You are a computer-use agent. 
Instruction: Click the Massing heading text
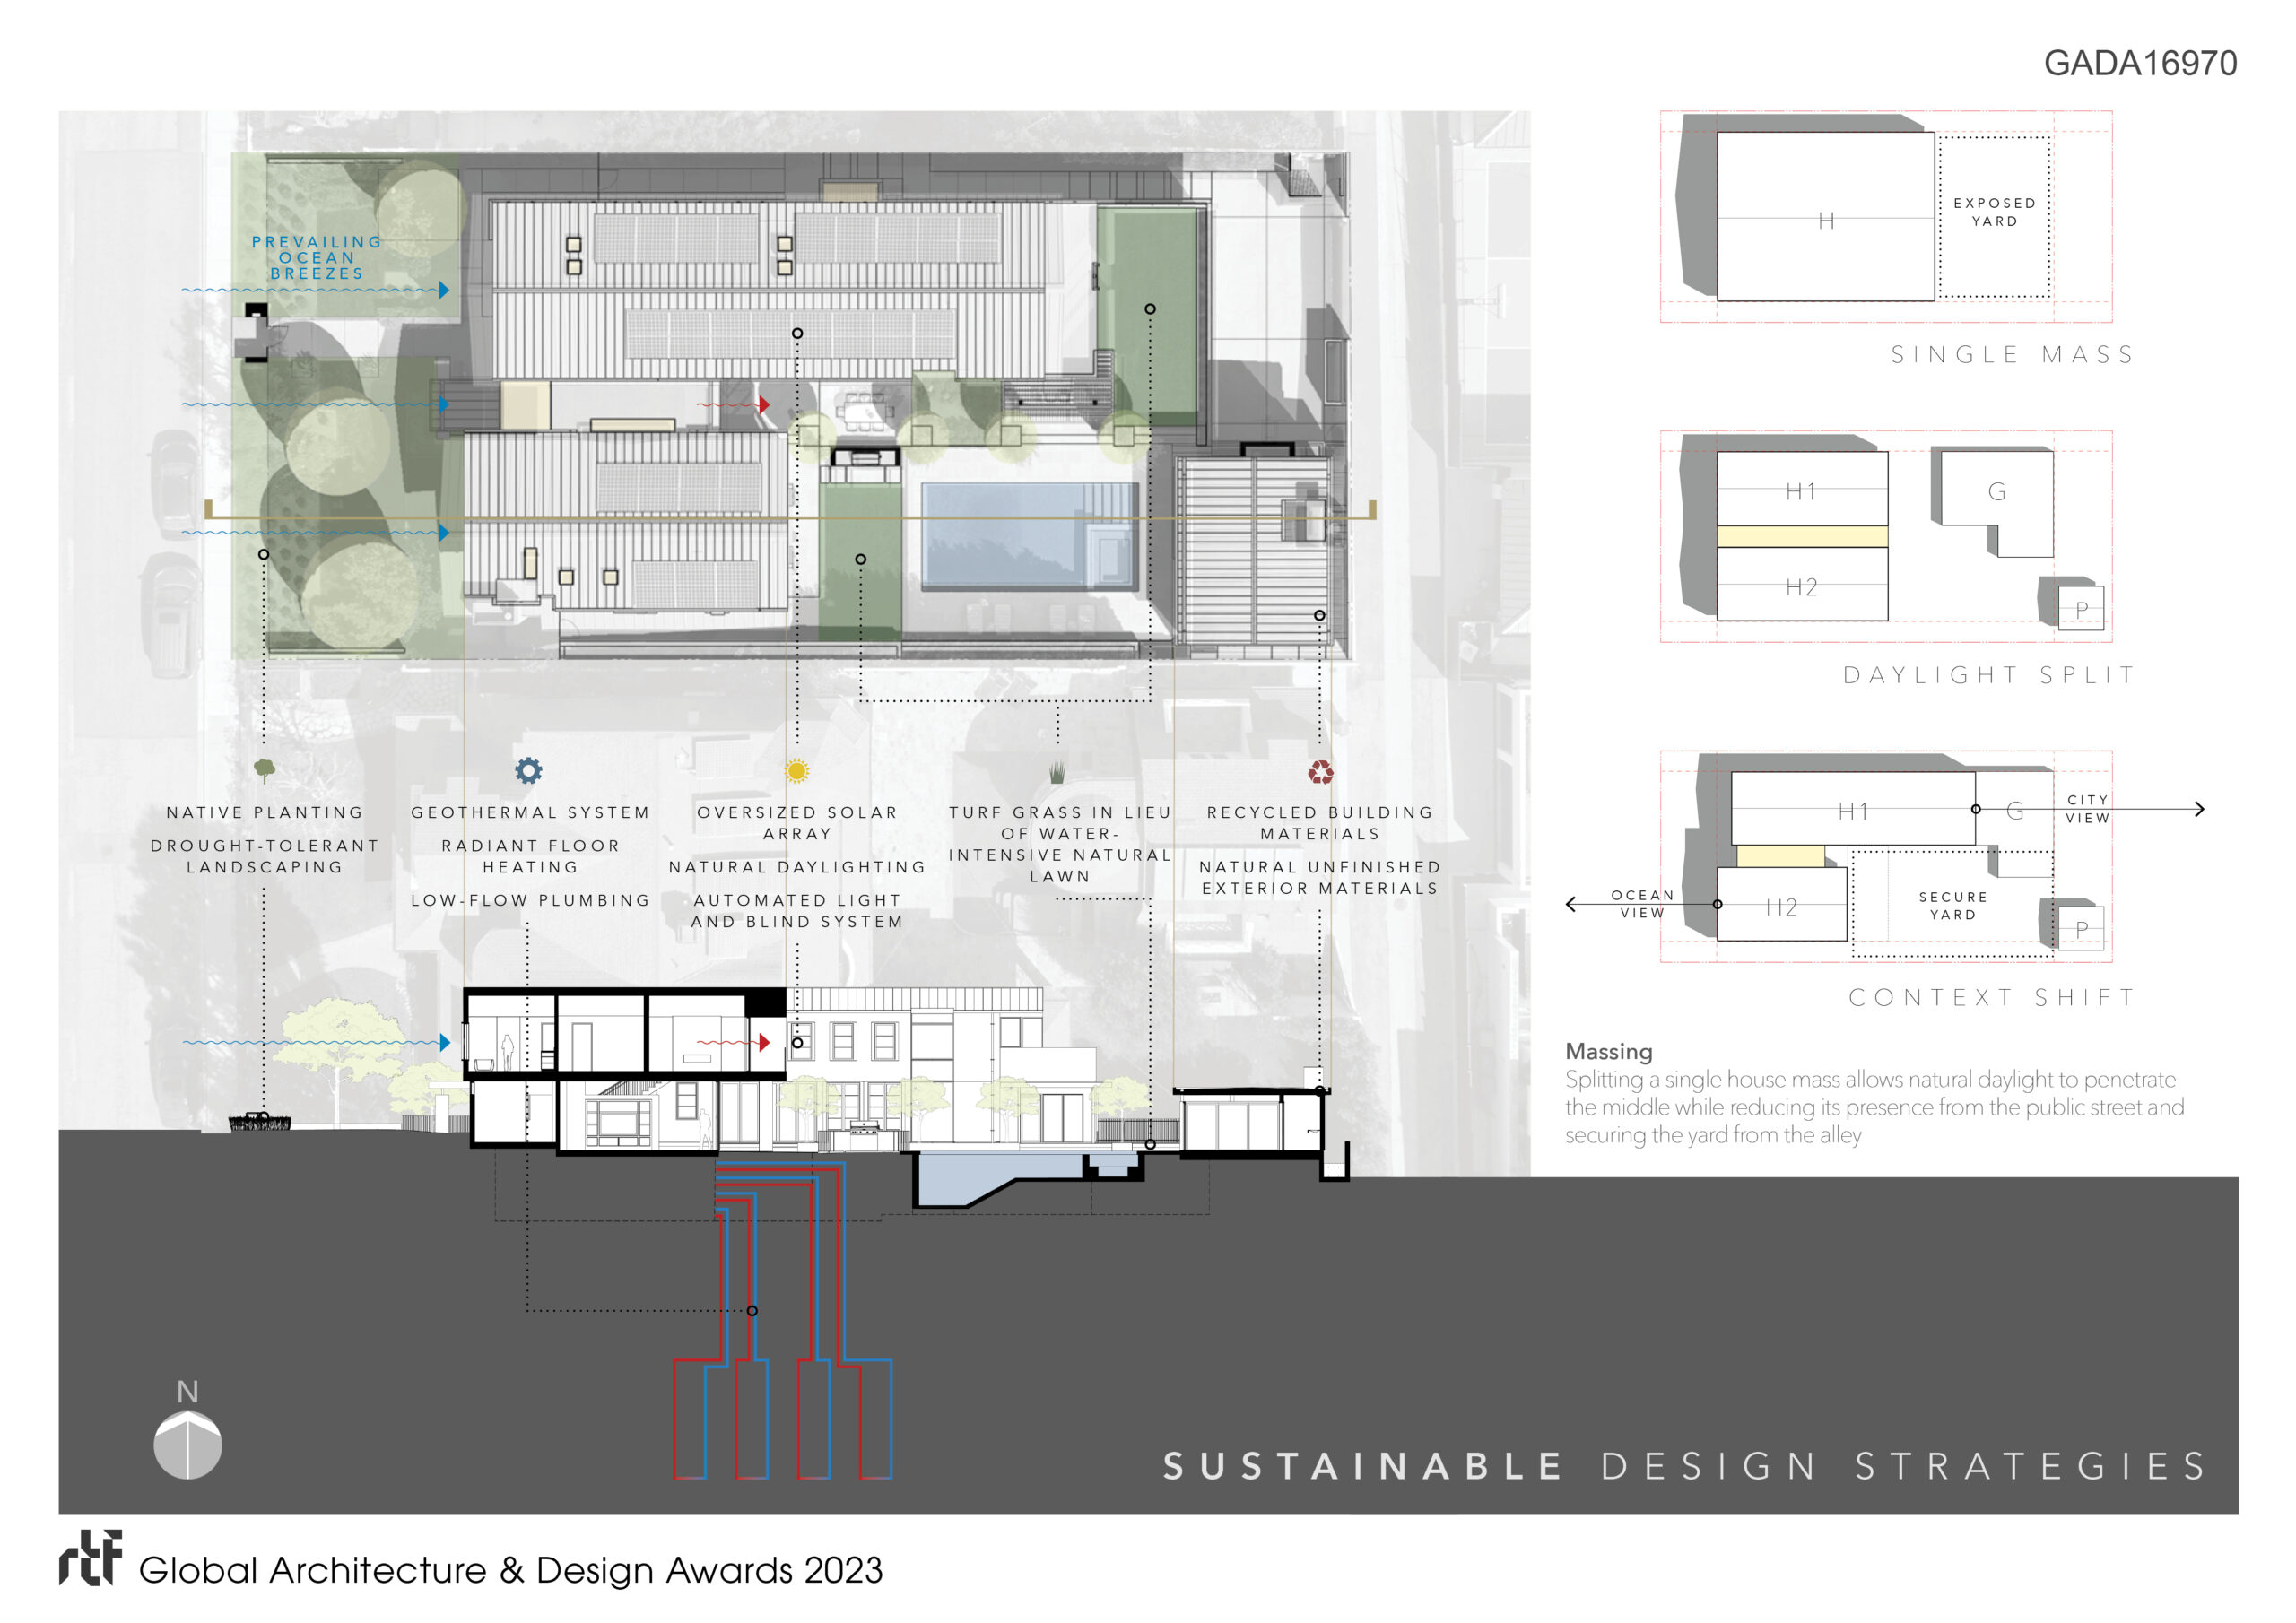[1608, 1051]
